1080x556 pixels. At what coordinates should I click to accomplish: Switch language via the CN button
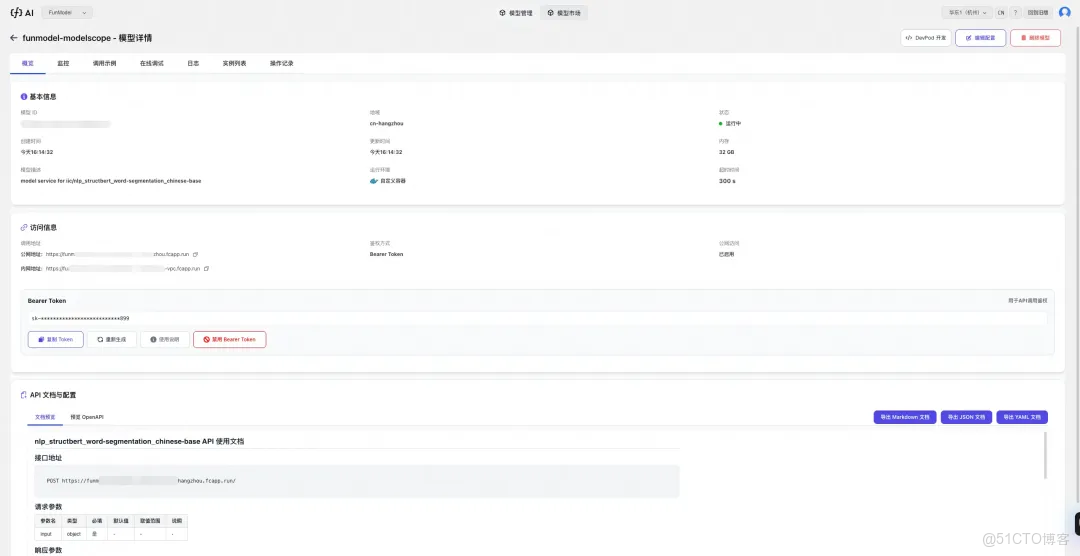point(1001,12)
